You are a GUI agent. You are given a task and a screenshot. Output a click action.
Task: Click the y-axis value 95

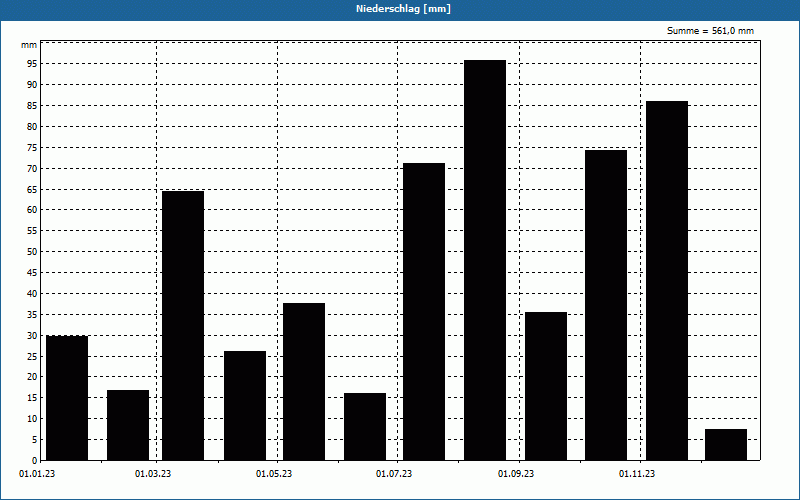coord(33,64)
